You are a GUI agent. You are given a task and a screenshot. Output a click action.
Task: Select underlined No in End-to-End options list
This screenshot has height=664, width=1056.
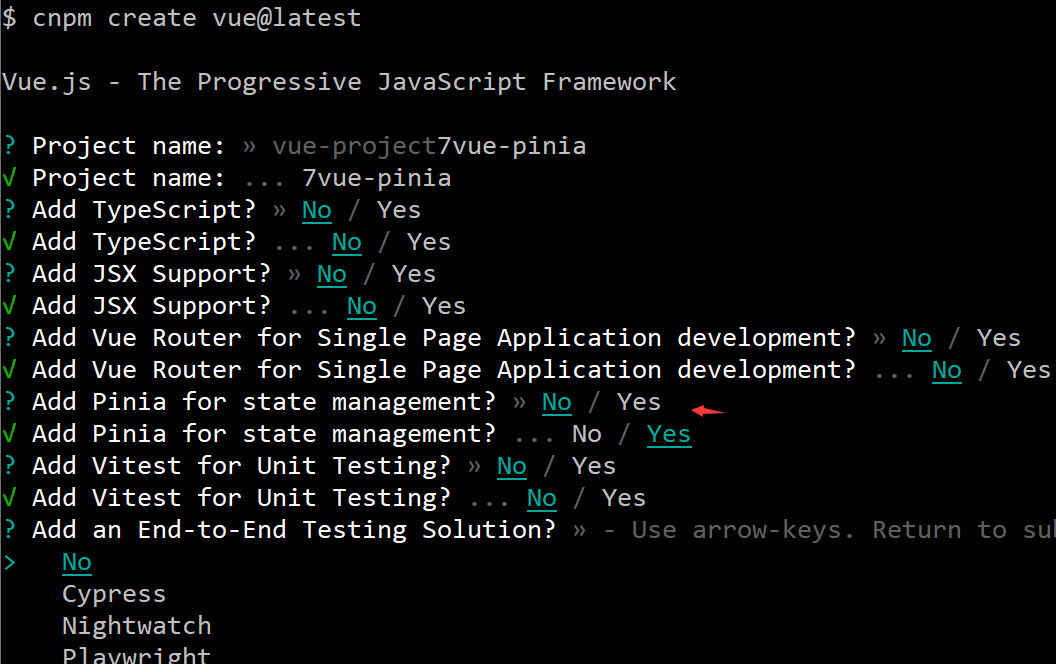coord(77,562)
